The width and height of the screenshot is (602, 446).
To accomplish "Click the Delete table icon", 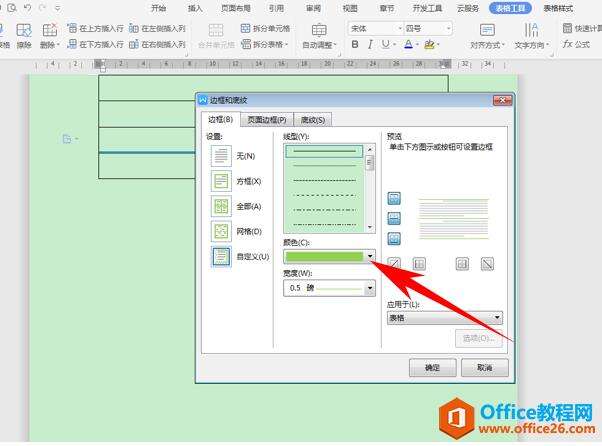I will pos(49,30).
